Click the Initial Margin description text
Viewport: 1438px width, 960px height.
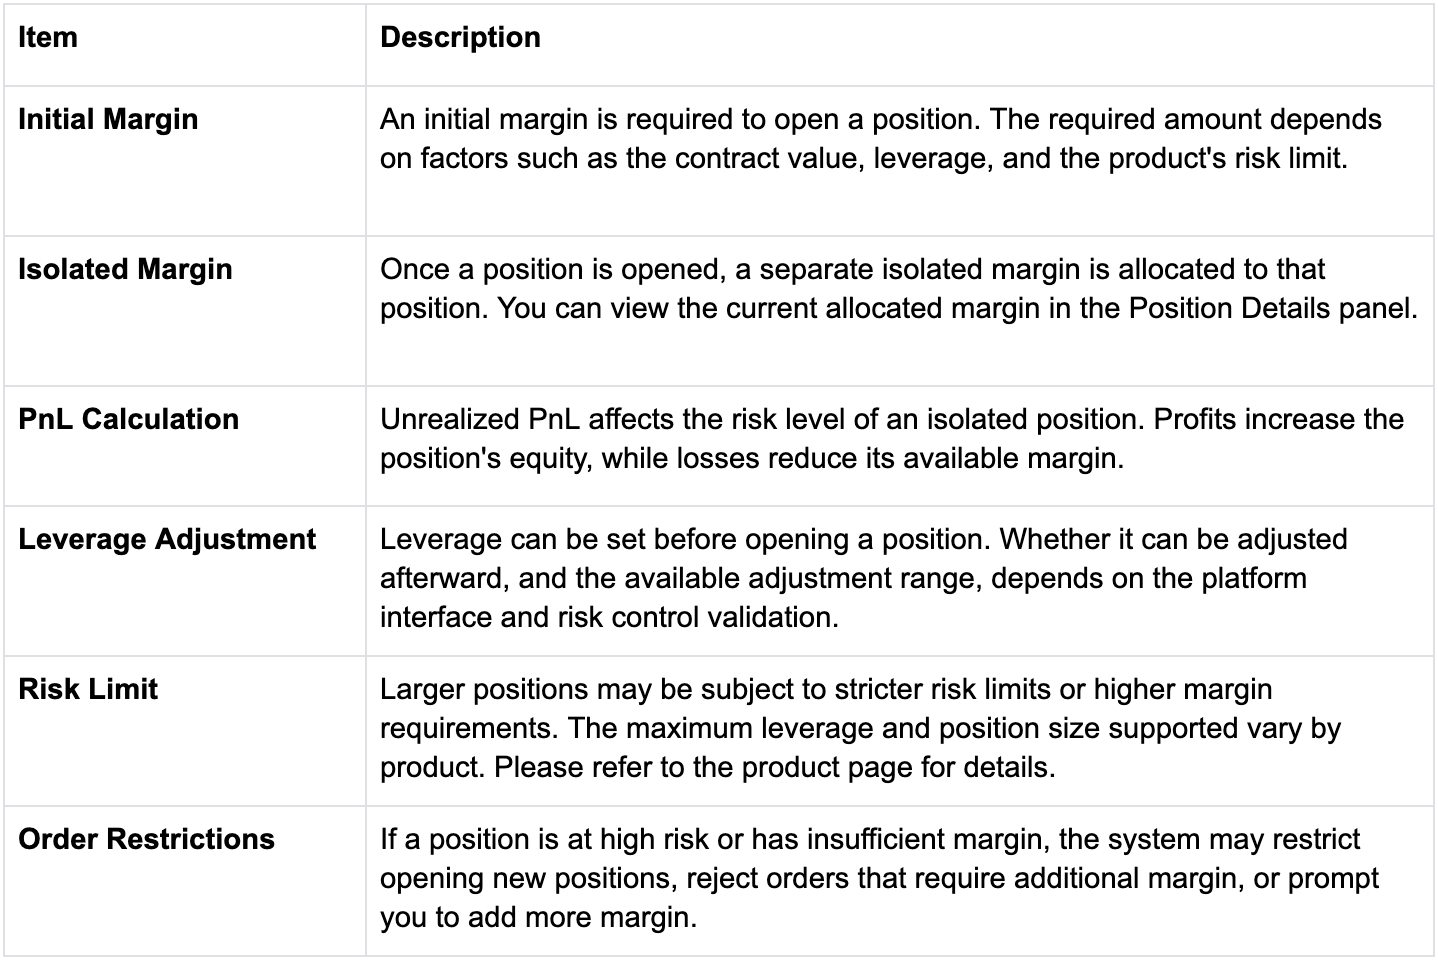880,139
